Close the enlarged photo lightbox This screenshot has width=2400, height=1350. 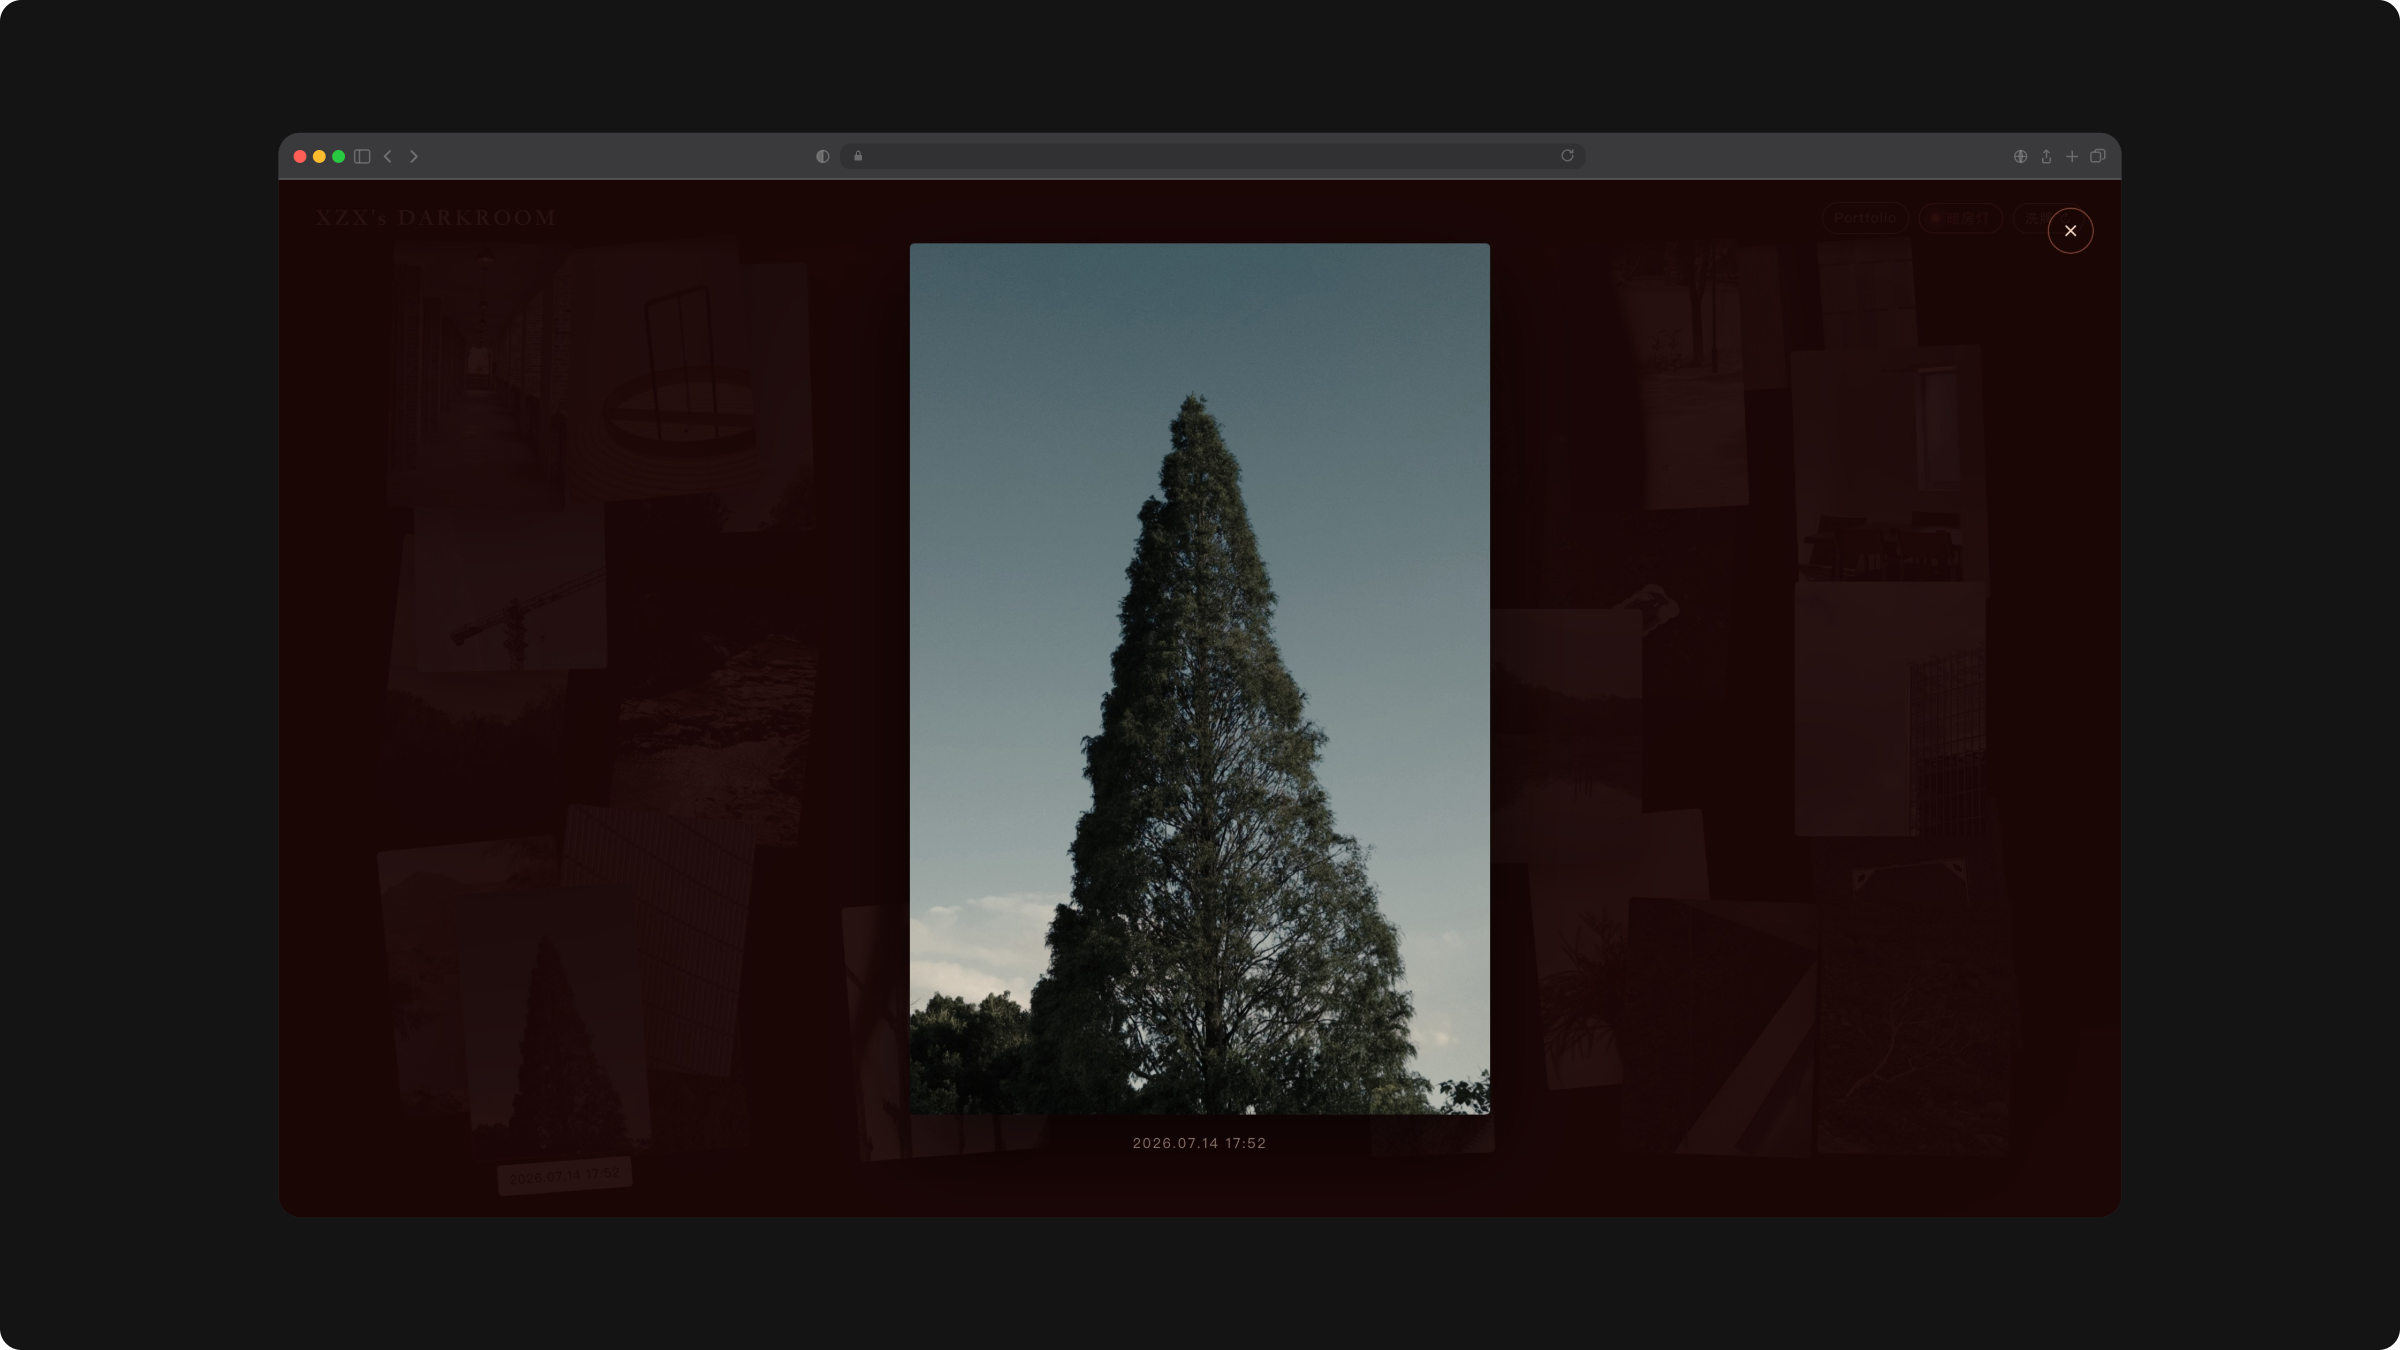2070,231
